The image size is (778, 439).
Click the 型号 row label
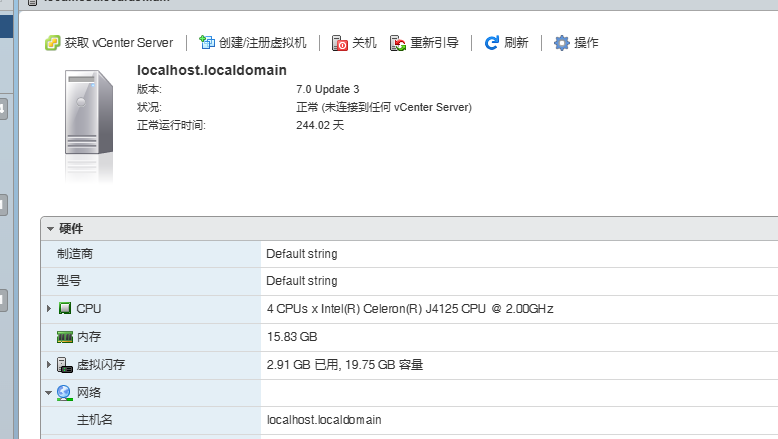click(68, 281)
